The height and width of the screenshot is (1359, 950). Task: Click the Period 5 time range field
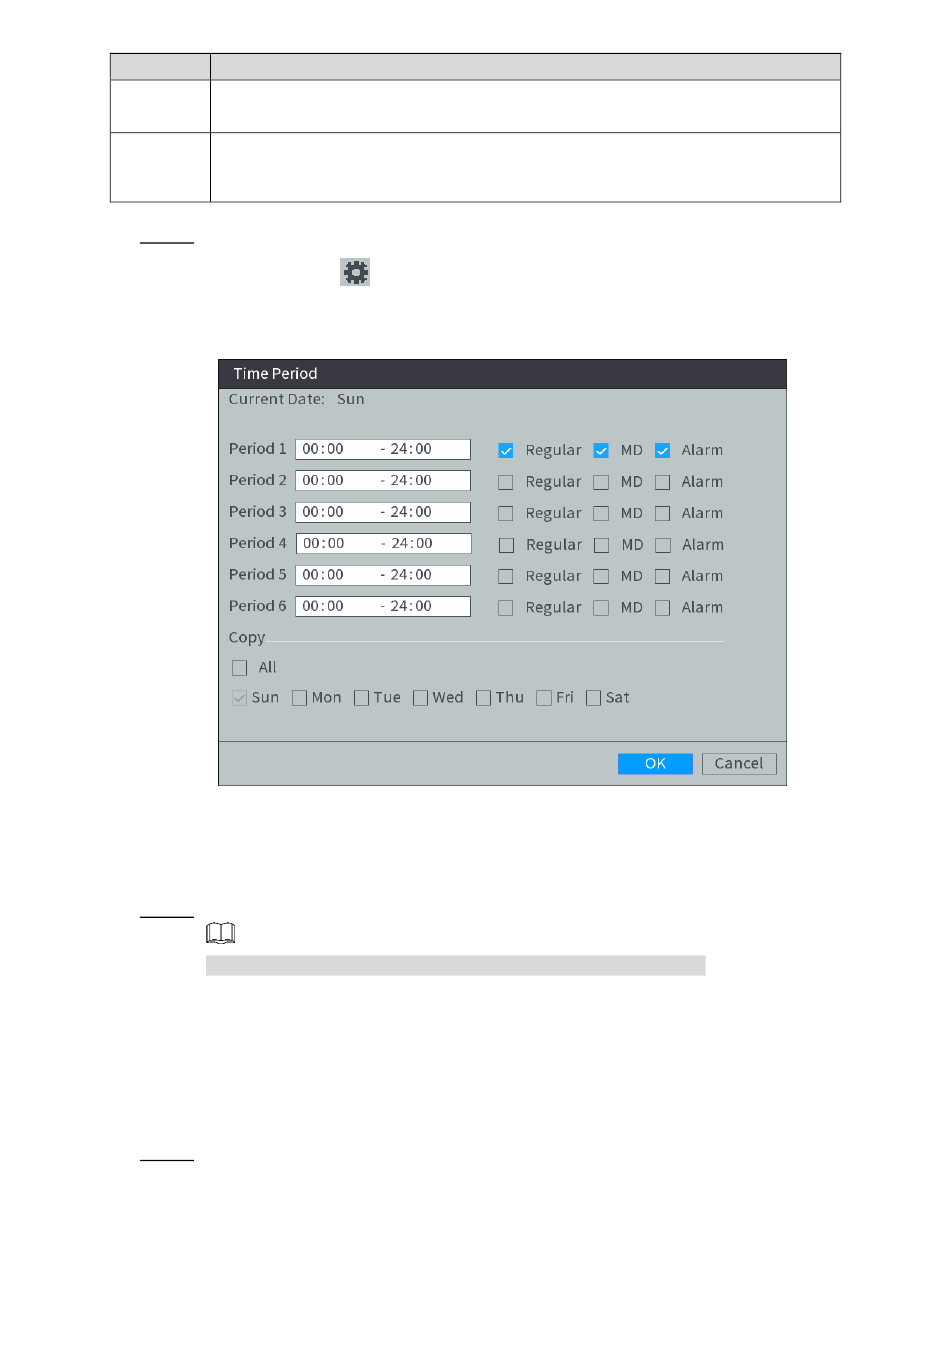click(x=383, y=575)
